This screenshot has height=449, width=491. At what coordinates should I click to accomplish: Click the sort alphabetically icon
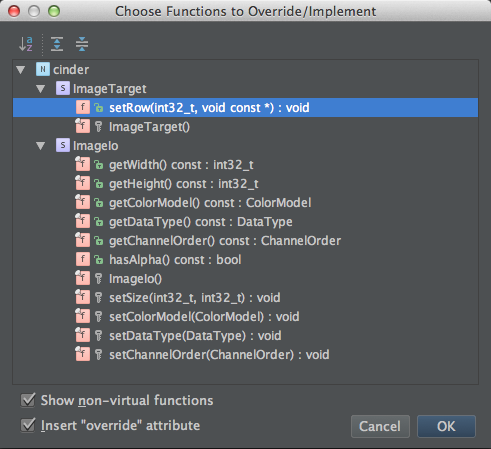tap(26, 44)
